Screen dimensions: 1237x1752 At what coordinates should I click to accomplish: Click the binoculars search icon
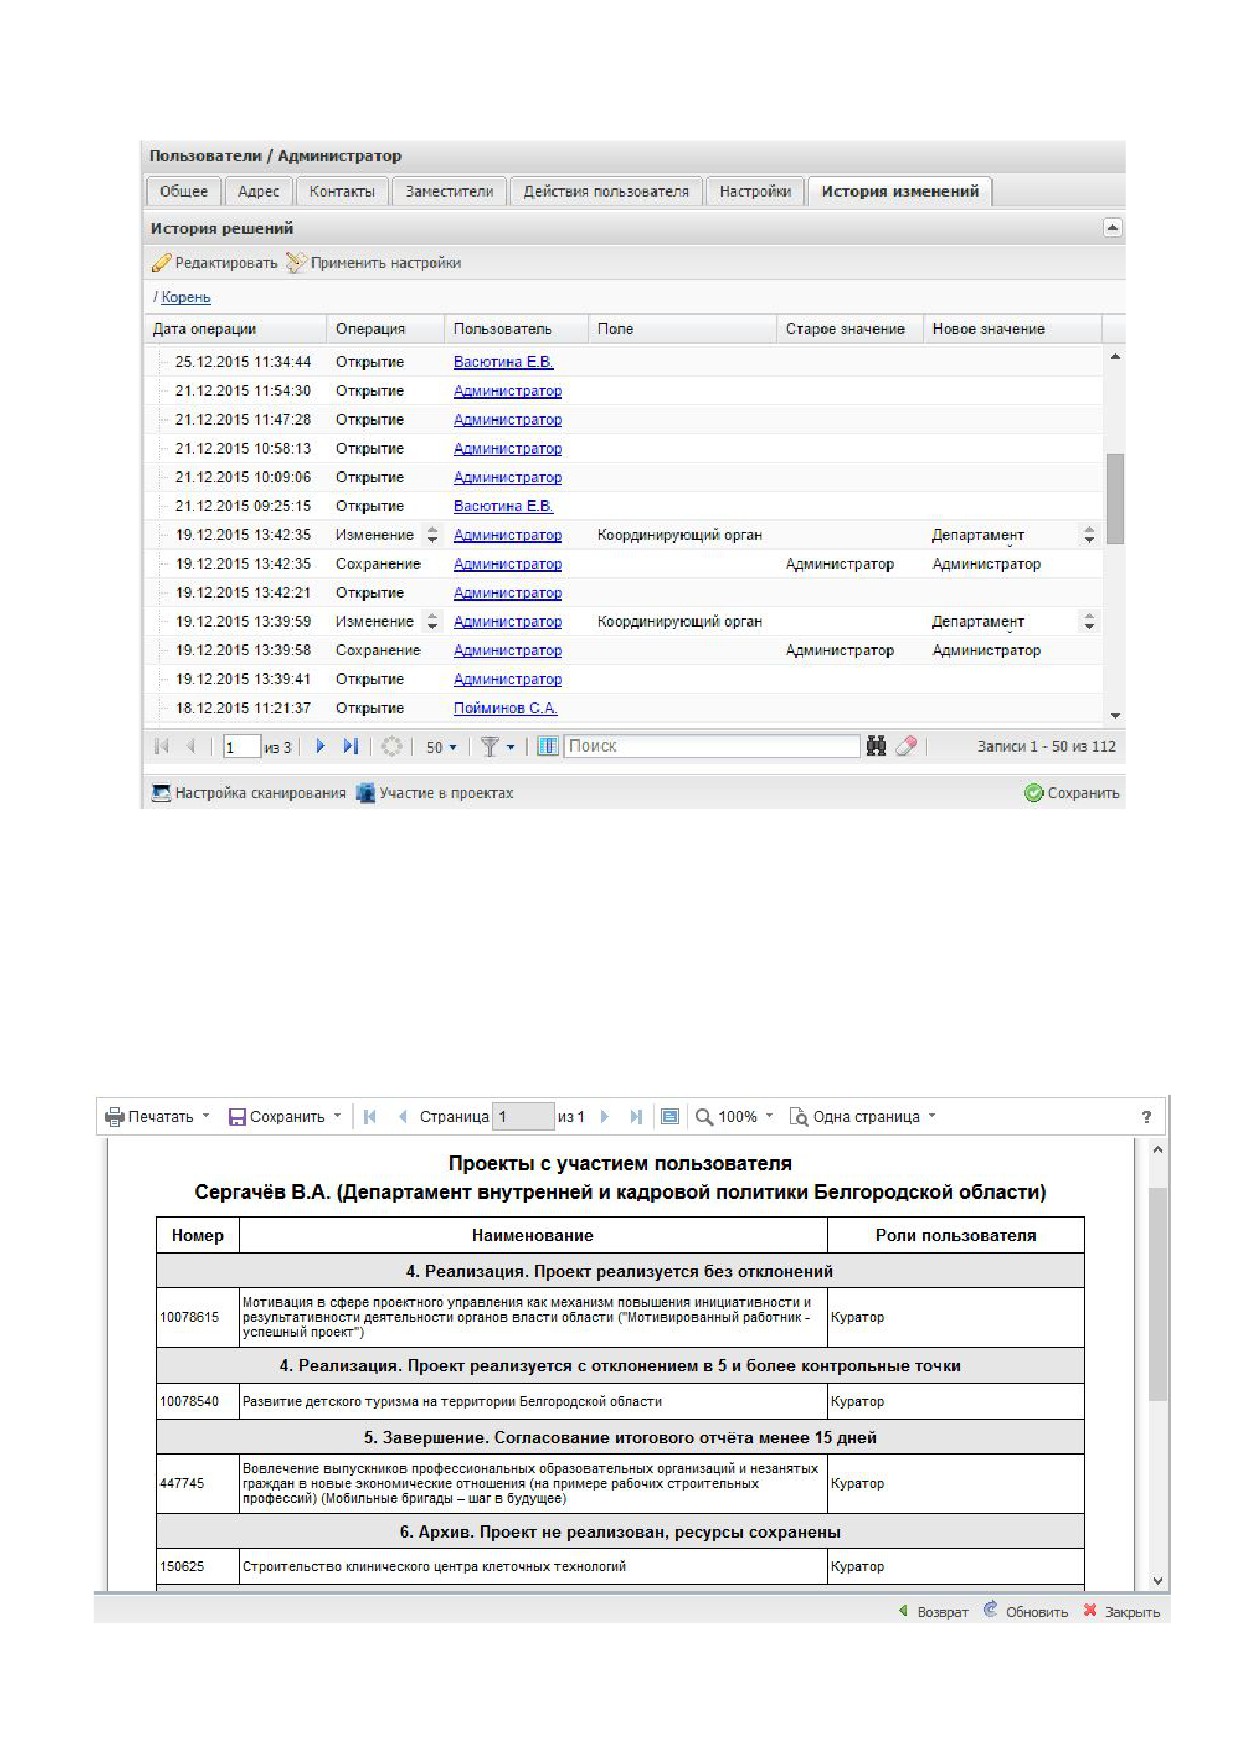point(876,746)
